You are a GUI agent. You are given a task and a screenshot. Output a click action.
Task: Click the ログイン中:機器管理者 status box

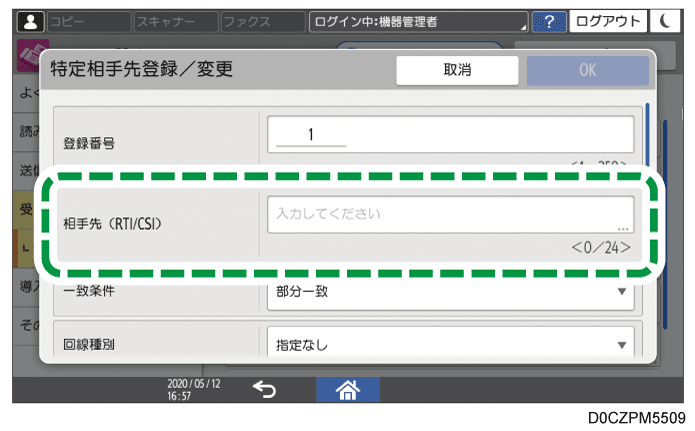(418, 21)
